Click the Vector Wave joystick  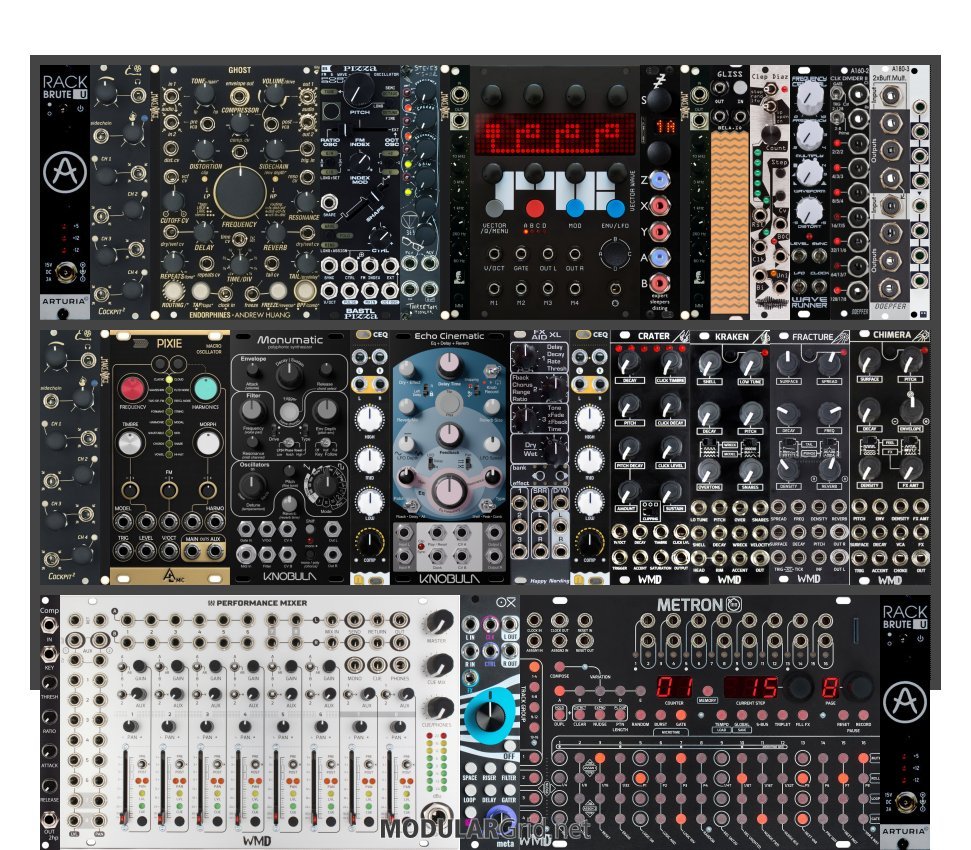(614, 253)
